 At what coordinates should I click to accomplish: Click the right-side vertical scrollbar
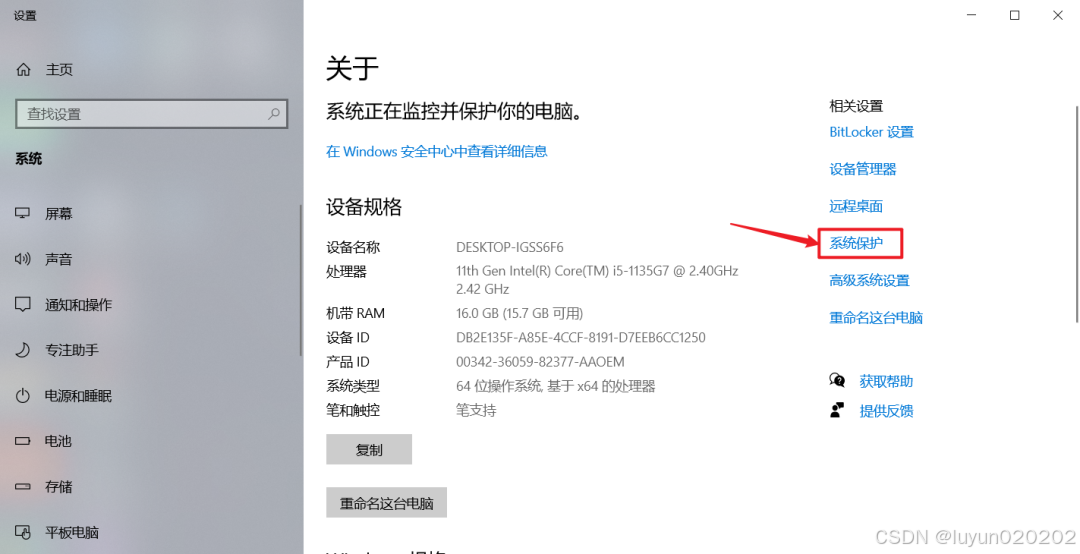tap(1077, 214)
